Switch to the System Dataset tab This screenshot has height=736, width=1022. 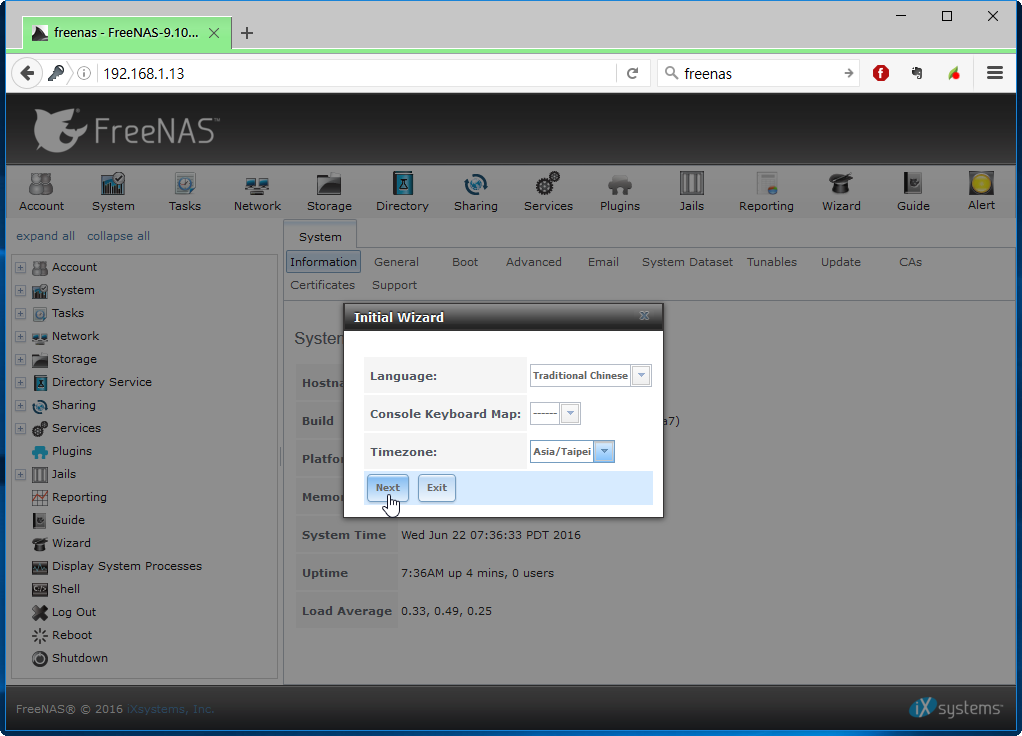(x=687, y=262)
